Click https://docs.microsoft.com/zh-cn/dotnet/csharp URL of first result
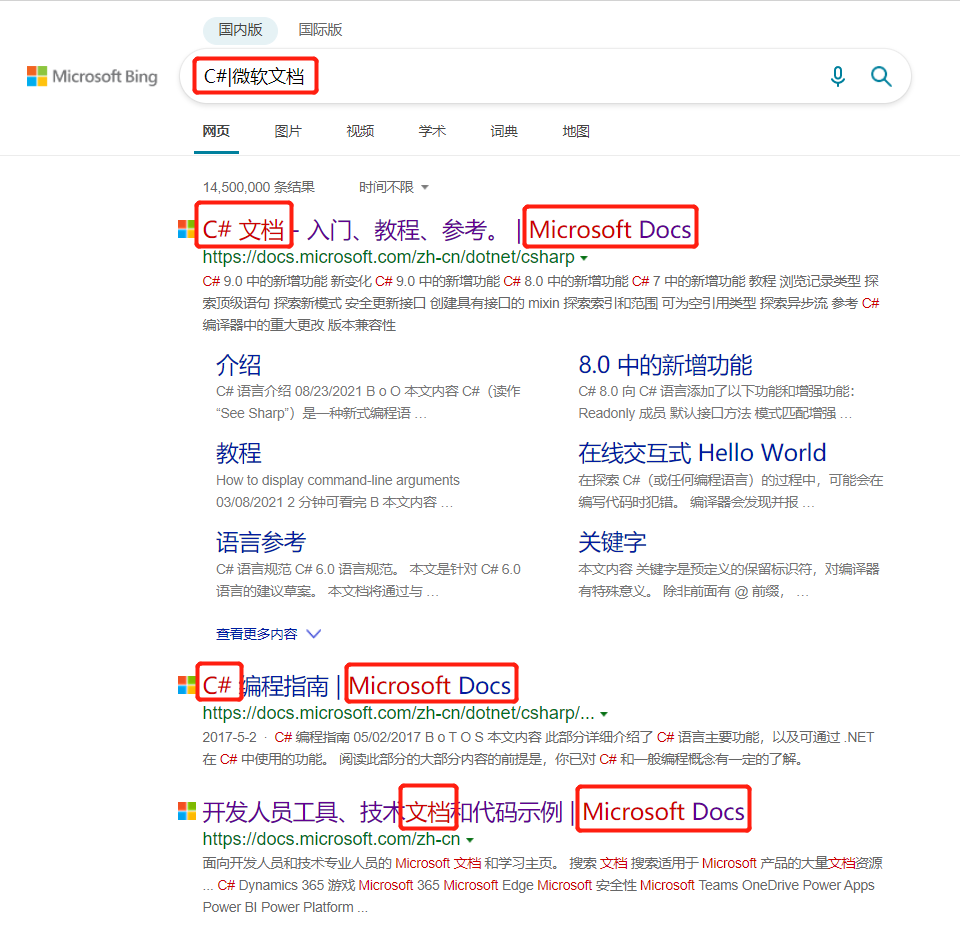Viewport: 960px width, 927px height. tap(389, 257)
